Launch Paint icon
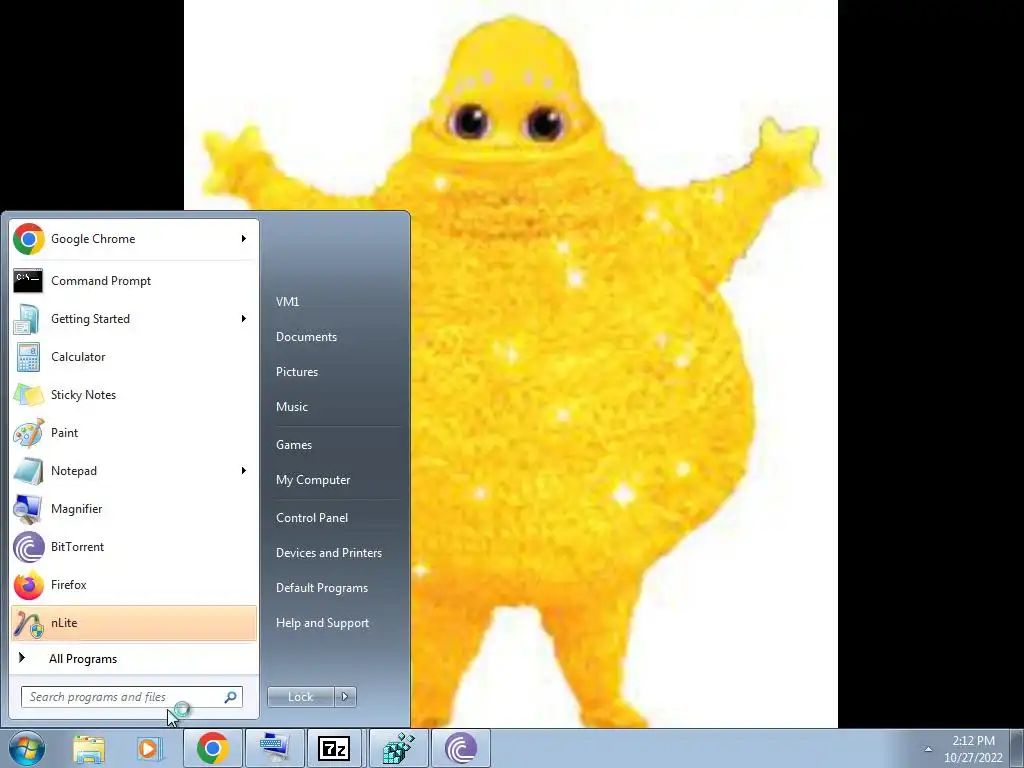Image resolution: width=1024 pixels, height=768 pixels. pyautogui.click(x=28, y=432)
